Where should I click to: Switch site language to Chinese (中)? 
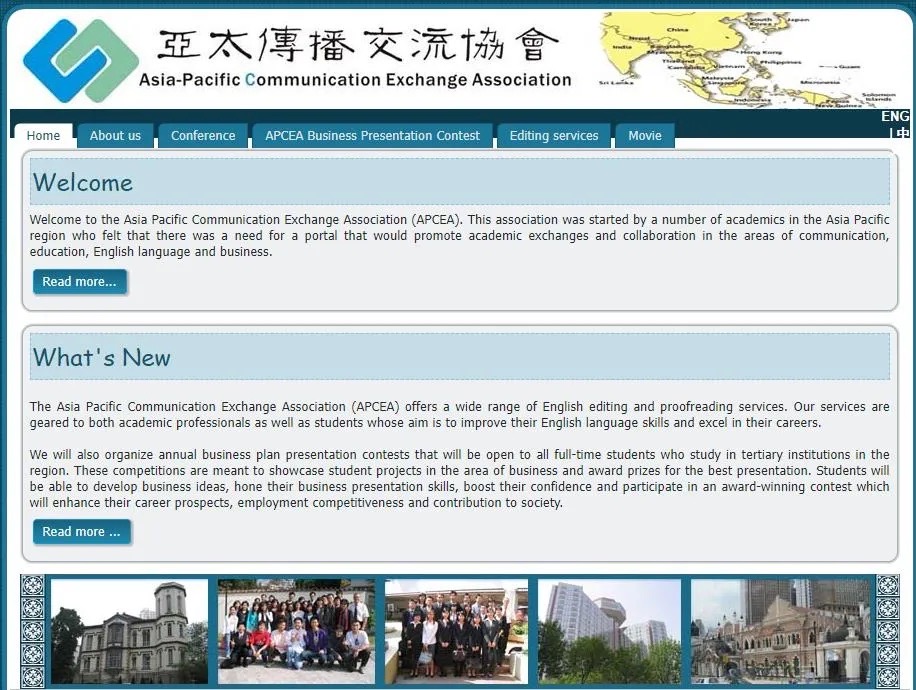[903, 133]
